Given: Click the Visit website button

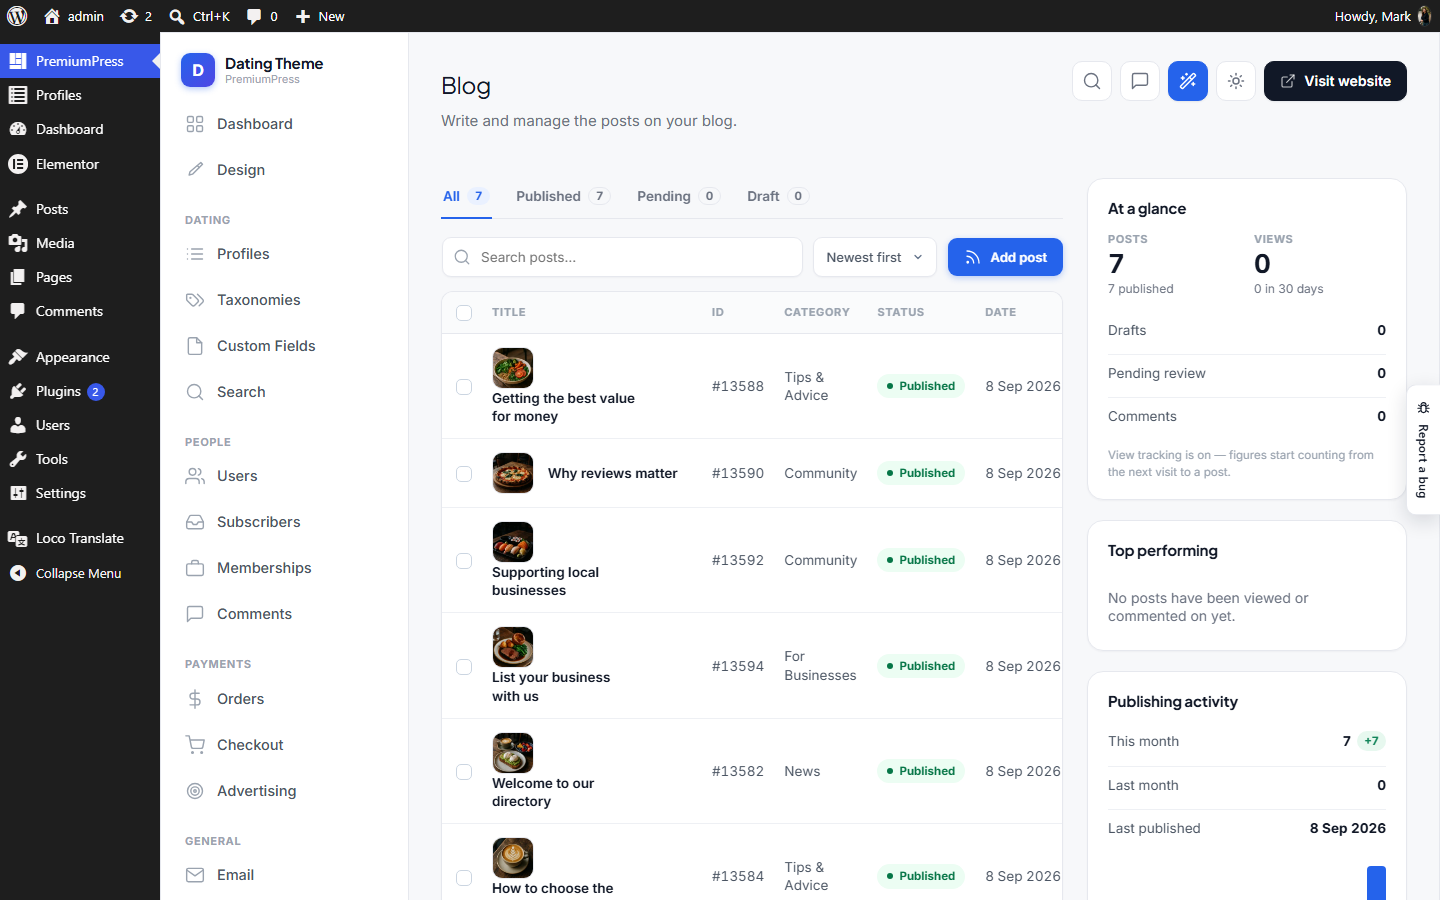Looking at the screenshot, I should [x=1335, y=81].
